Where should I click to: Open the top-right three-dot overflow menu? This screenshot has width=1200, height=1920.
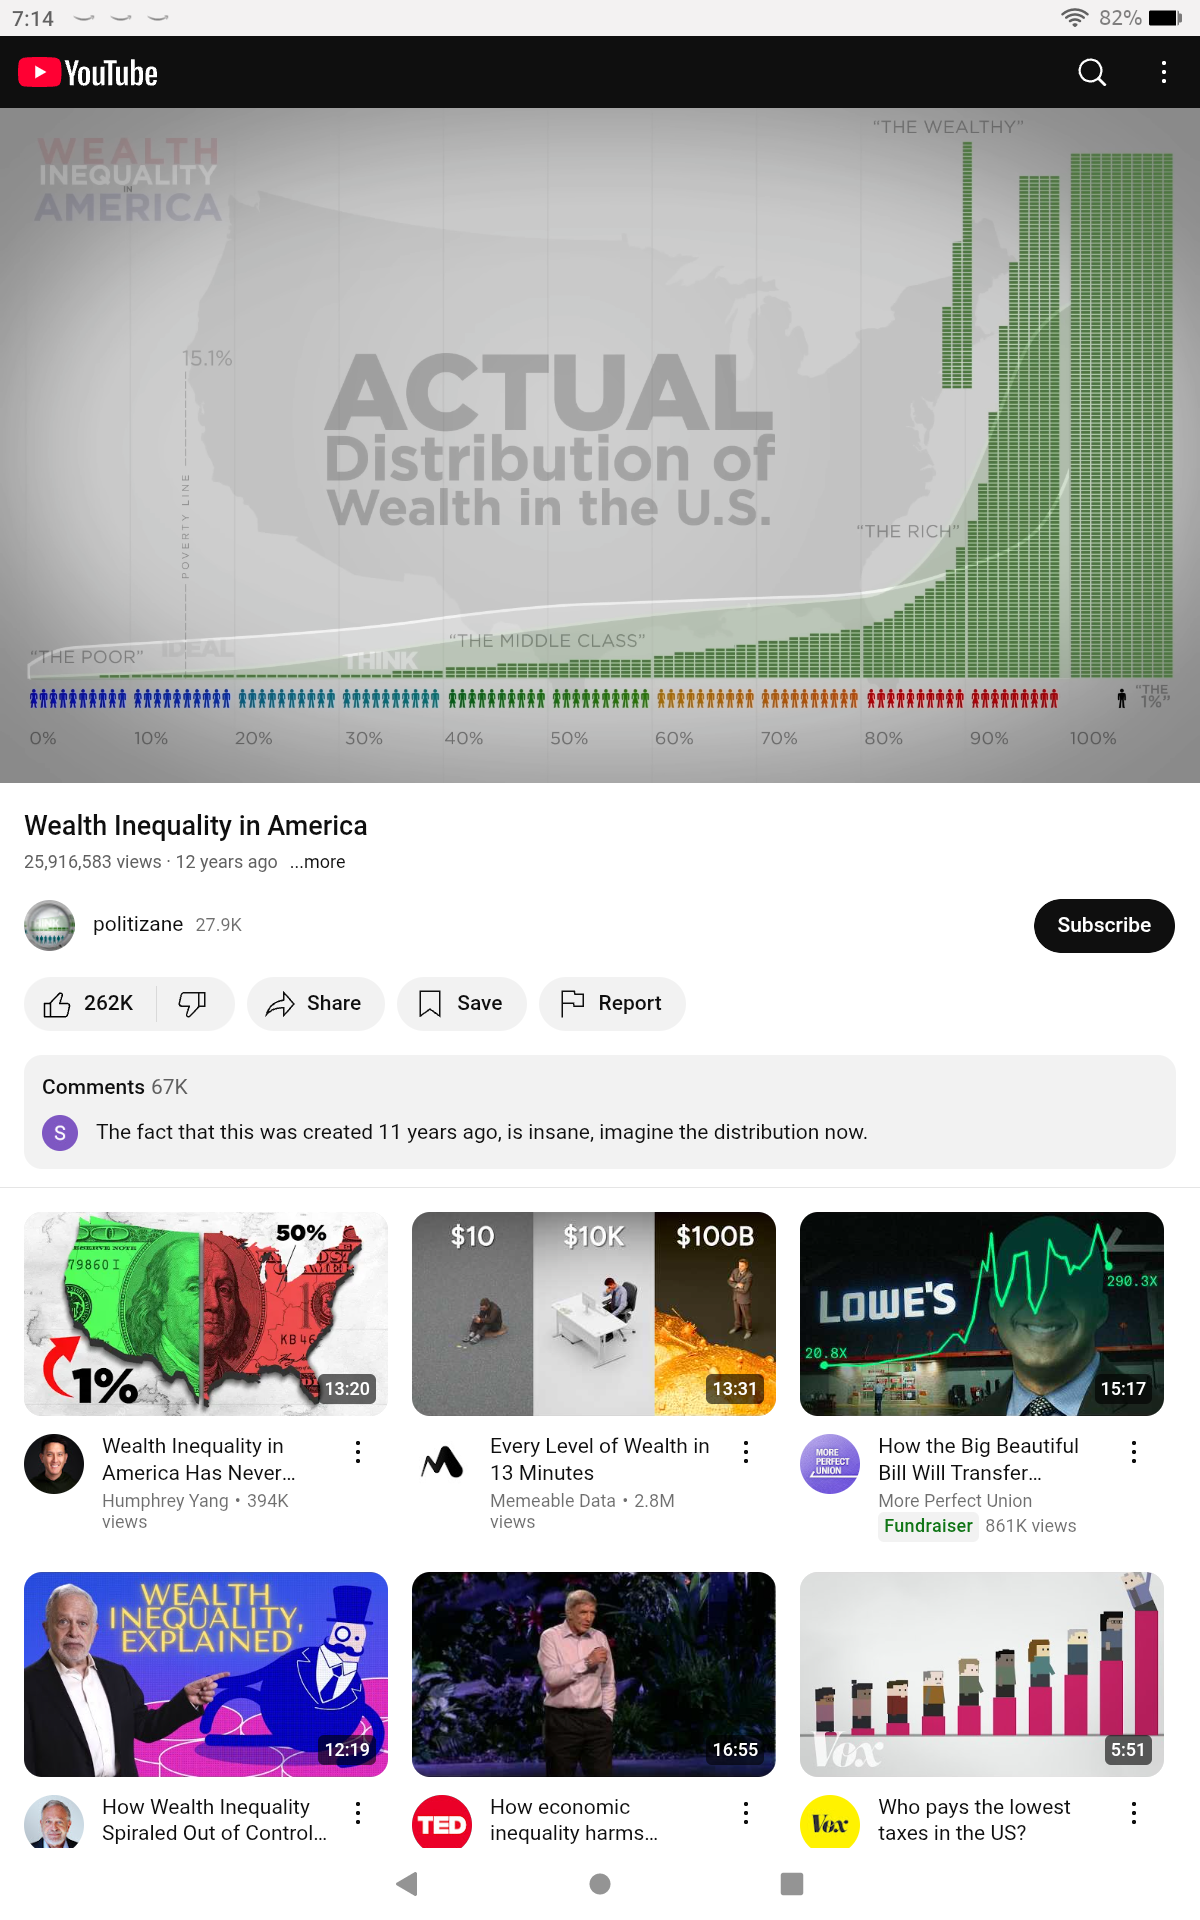pyautogui.click(x=1163, y=72)
